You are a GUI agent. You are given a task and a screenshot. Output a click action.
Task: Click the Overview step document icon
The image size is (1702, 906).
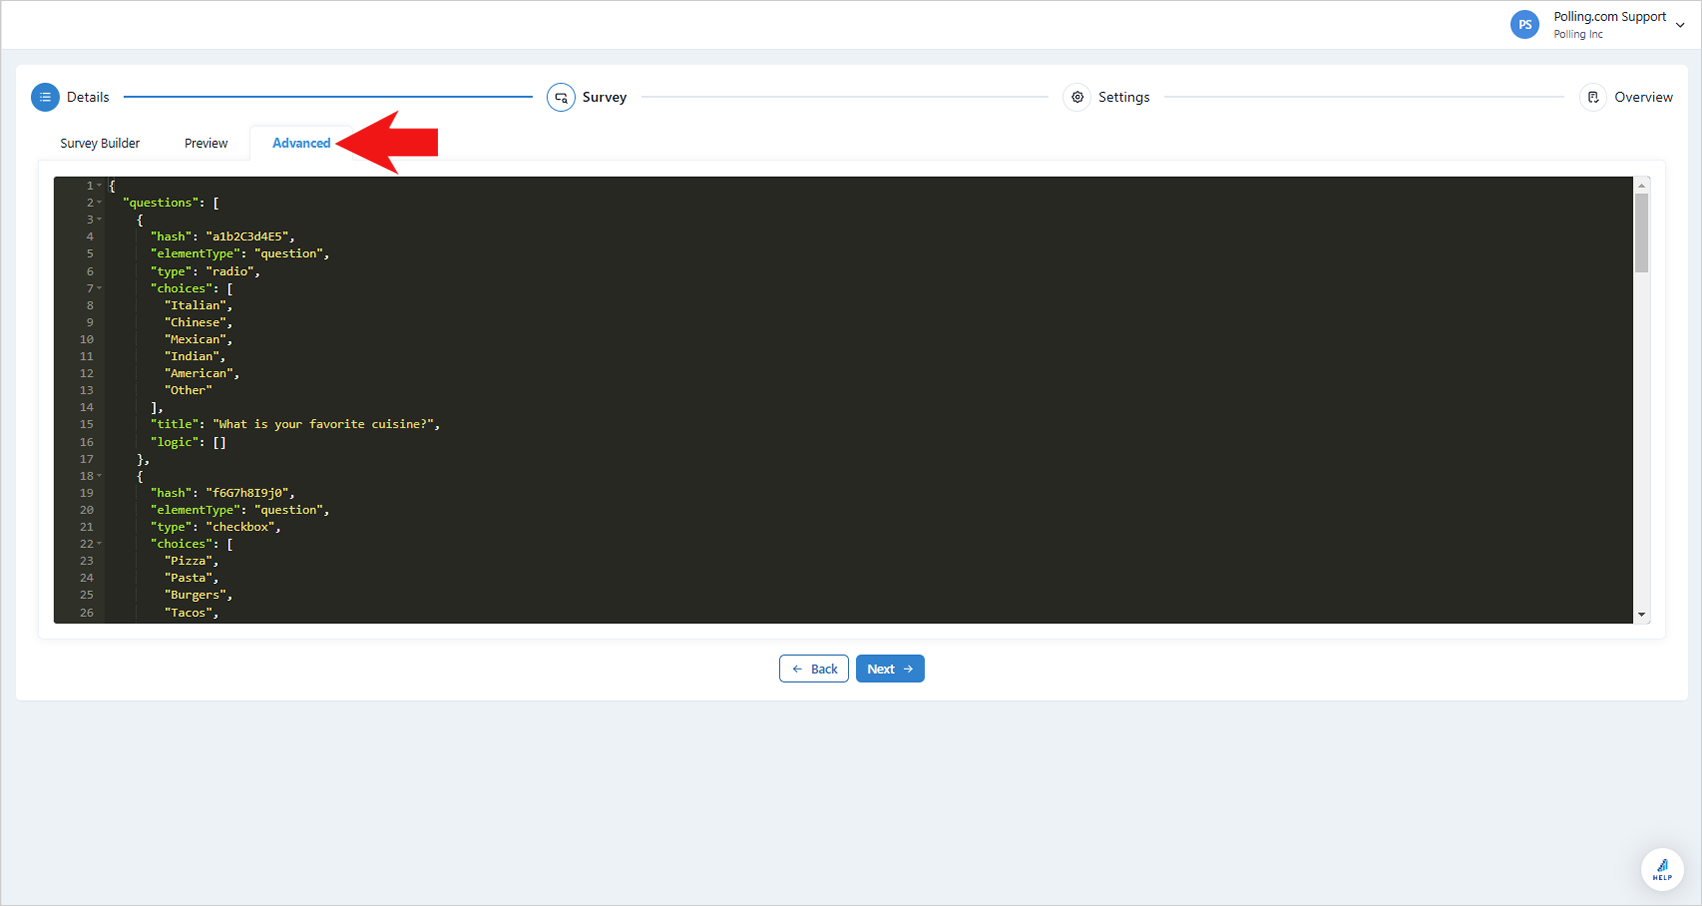pos(1593,97)
